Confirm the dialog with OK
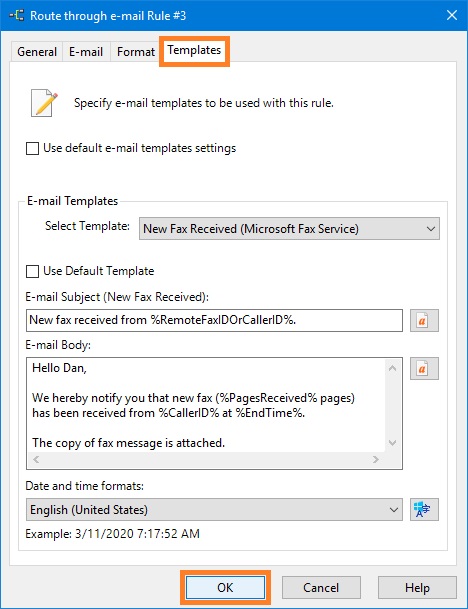This screenshot has height=609, width=468. coord(225,587)
